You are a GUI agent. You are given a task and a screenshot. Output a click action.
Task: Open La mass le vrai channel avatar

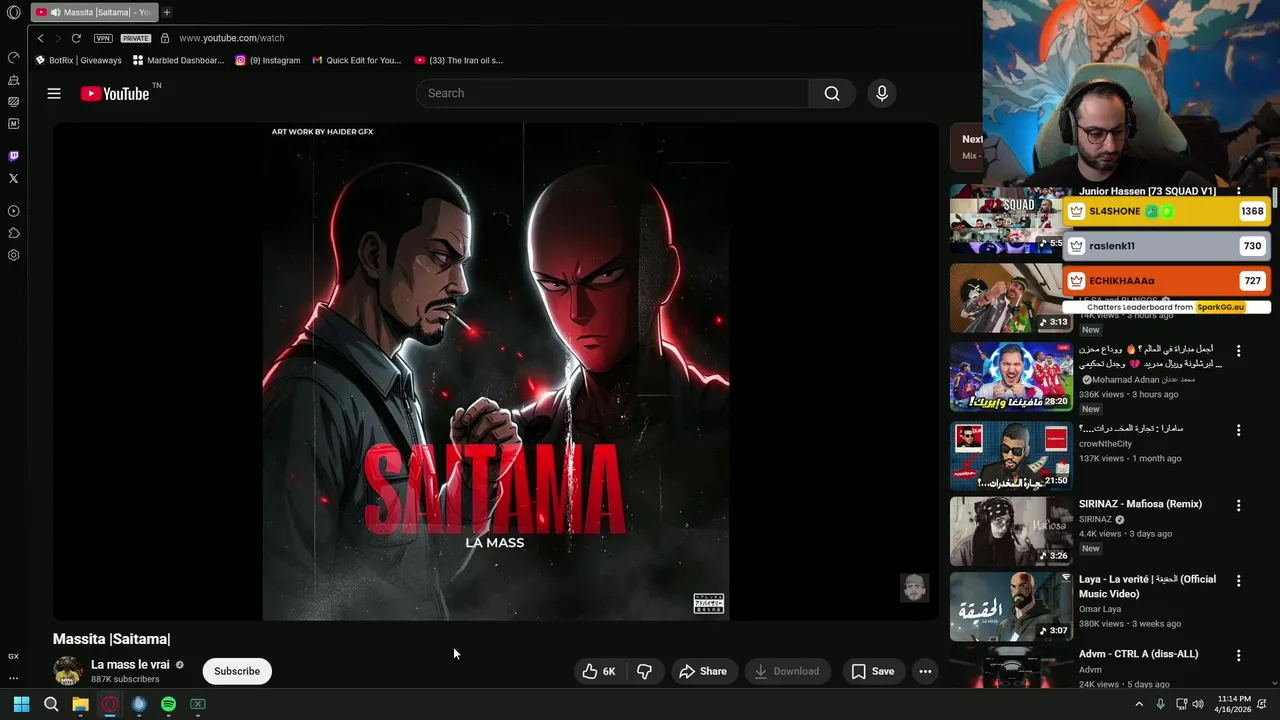(x=68, y=671)
